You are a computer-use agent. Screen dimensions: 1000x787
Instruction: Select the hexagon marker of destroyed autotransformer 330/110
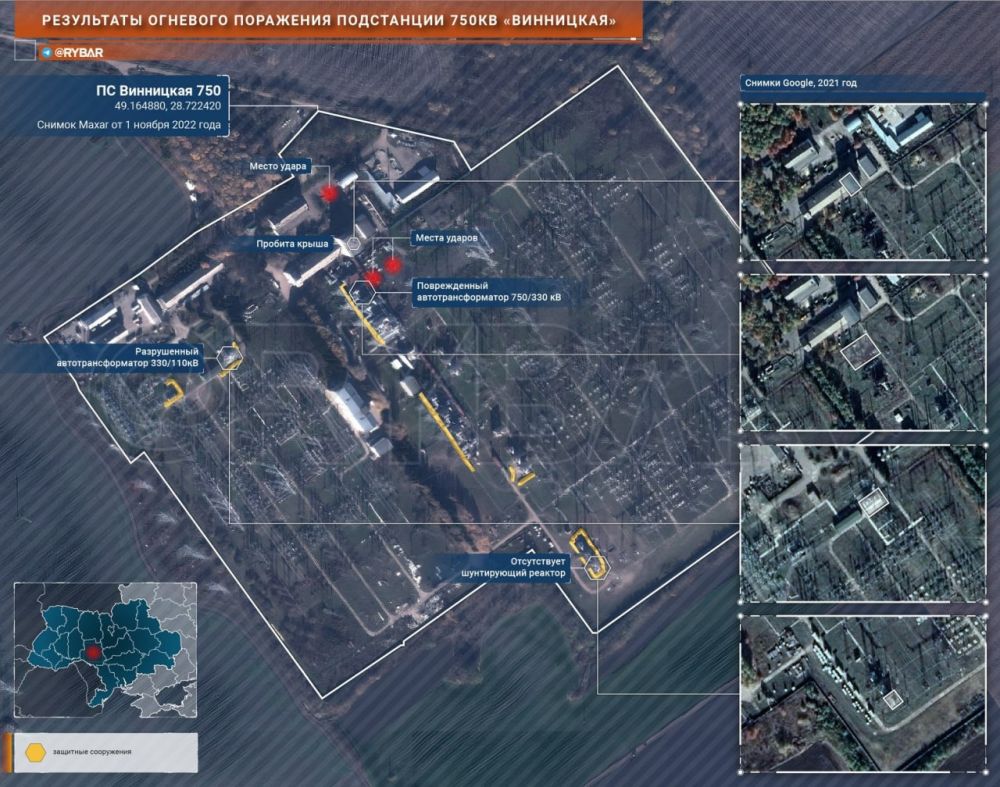point(229,357)
